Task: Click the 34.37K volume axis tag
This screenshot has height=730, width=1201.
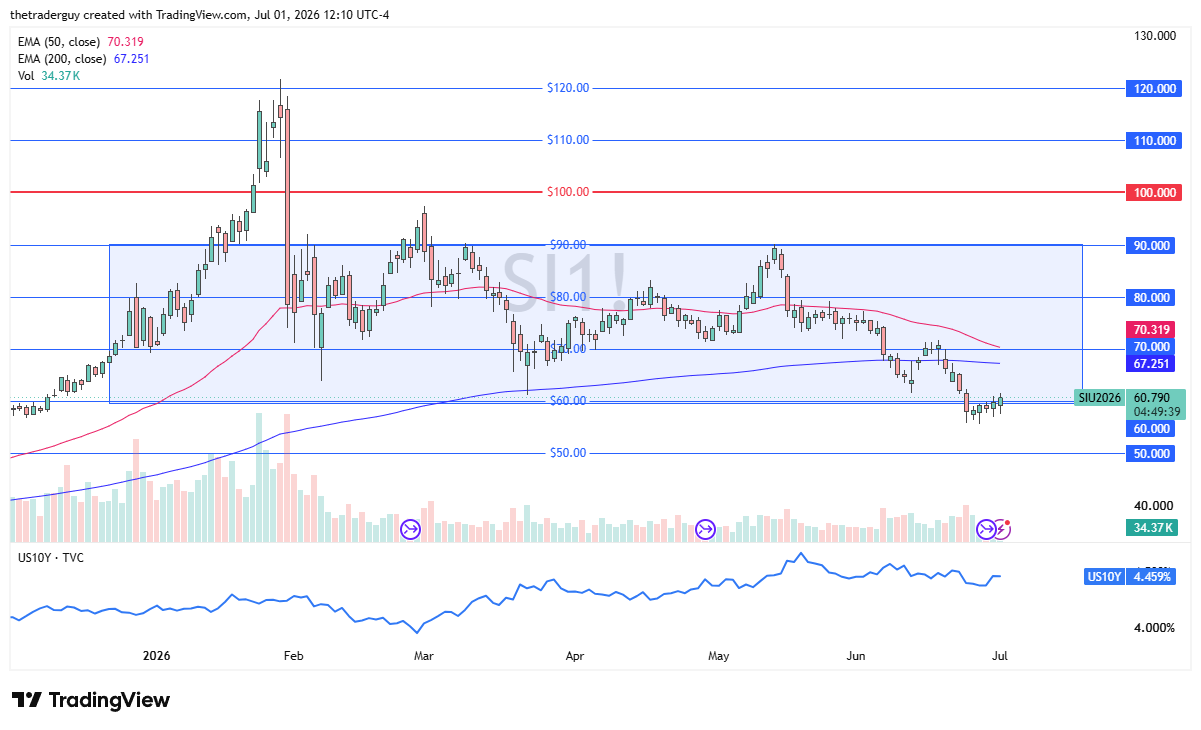Action: click(1152, 527)
